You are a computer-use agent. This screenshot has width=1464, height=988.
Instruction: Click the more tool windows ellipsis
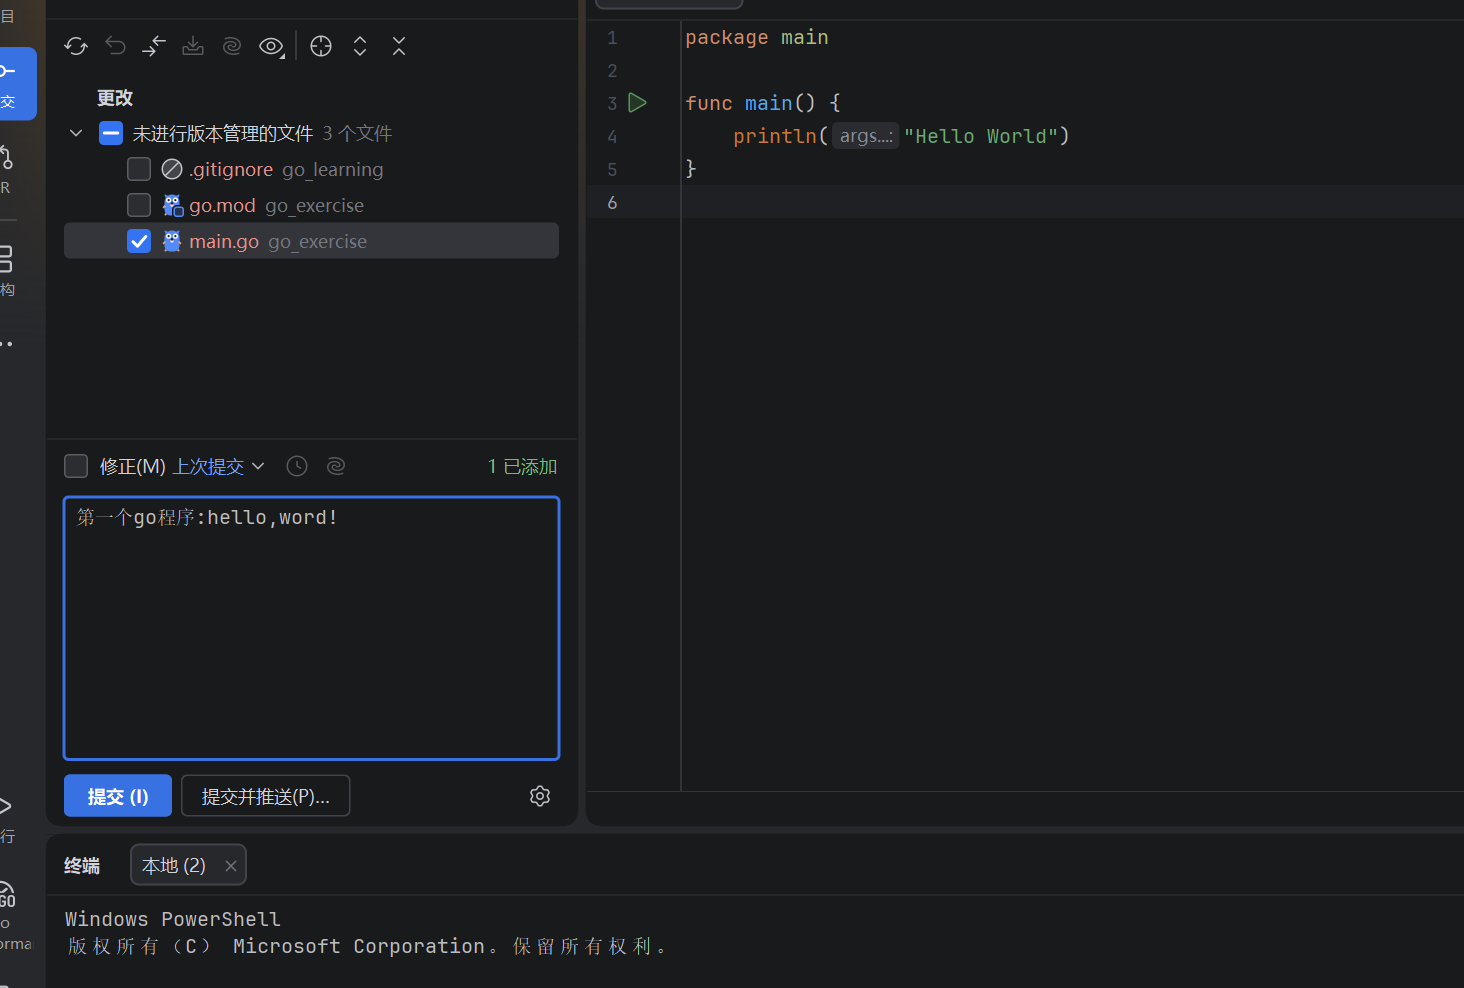pyautogui.click(x=7, y=344)
